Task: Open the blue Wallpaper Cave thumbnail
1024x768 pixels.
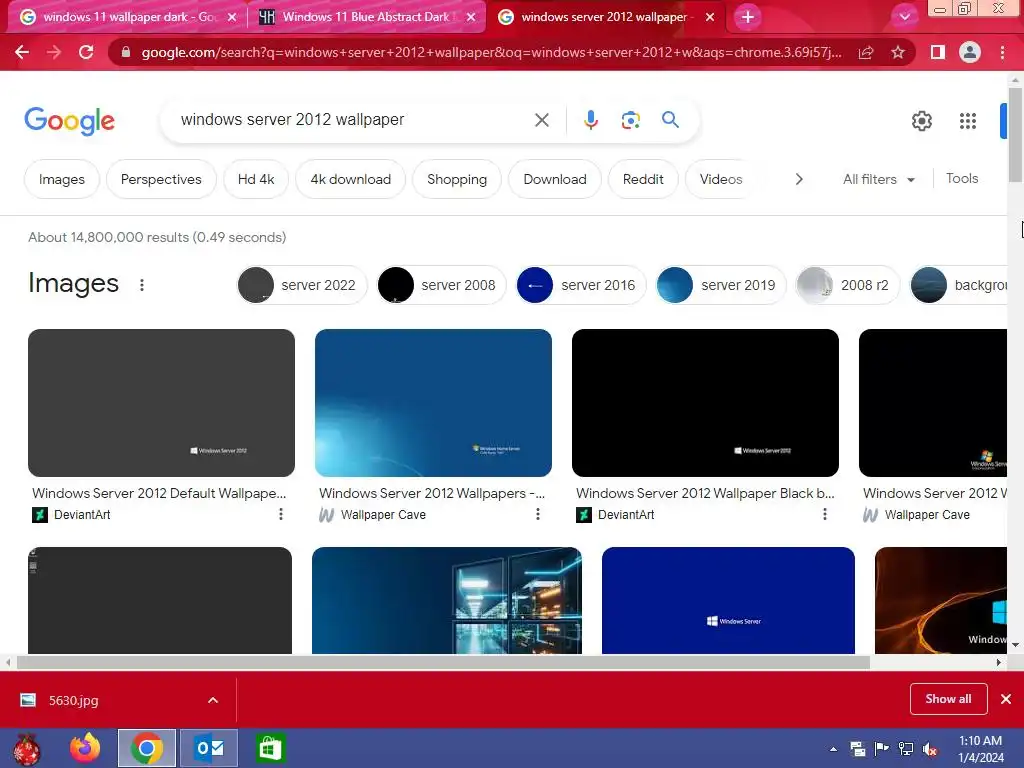Action: (433, 403)
